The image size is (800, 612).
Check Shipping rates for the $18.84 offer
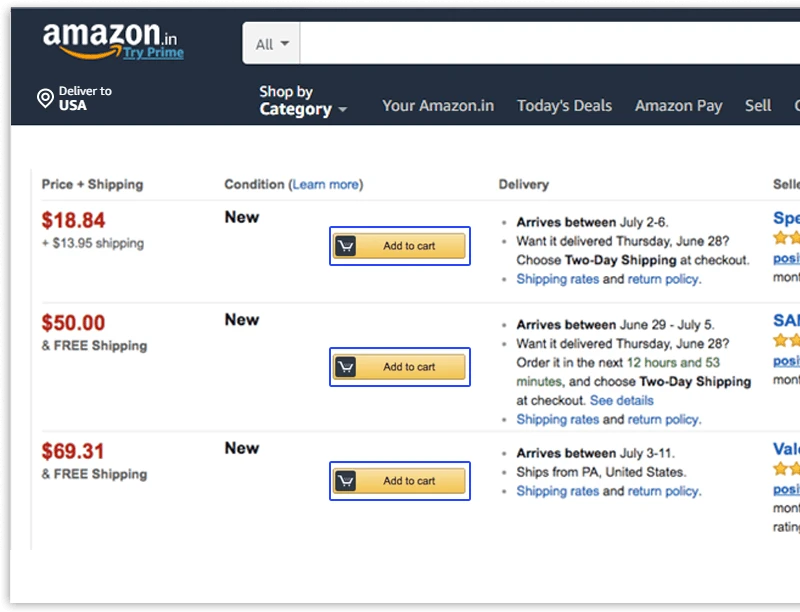click(557, 279)
